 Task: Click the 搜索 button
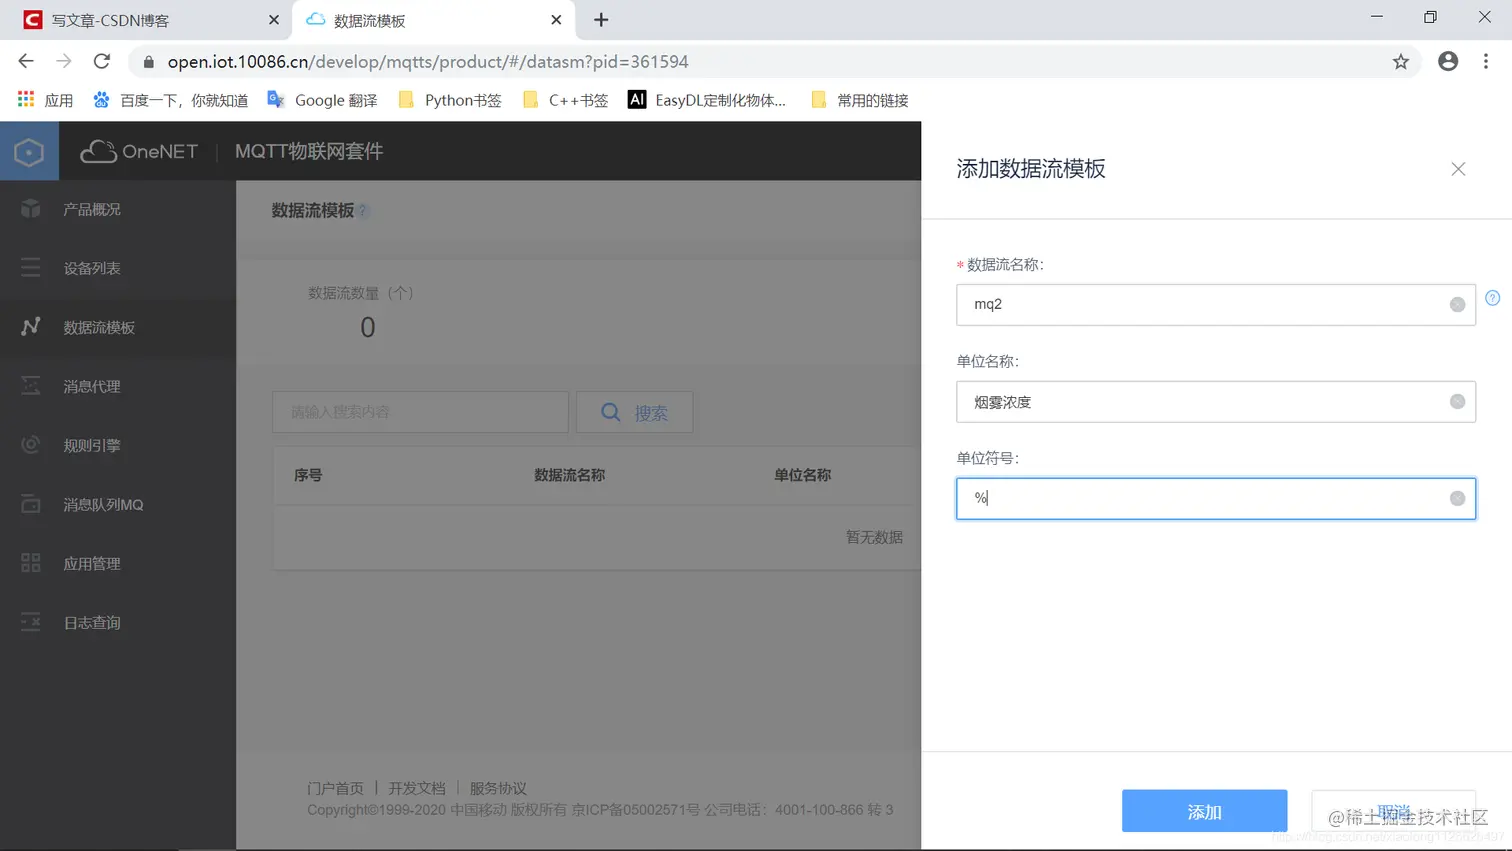634,412
